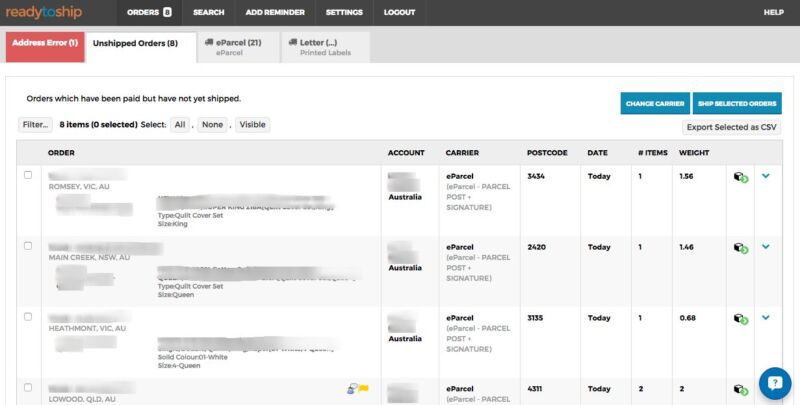Viewport: 800px width, 405px height.
Task: Click the truck icon on the Letter tab
Action: pyautogui.click(x=293, y=42)
